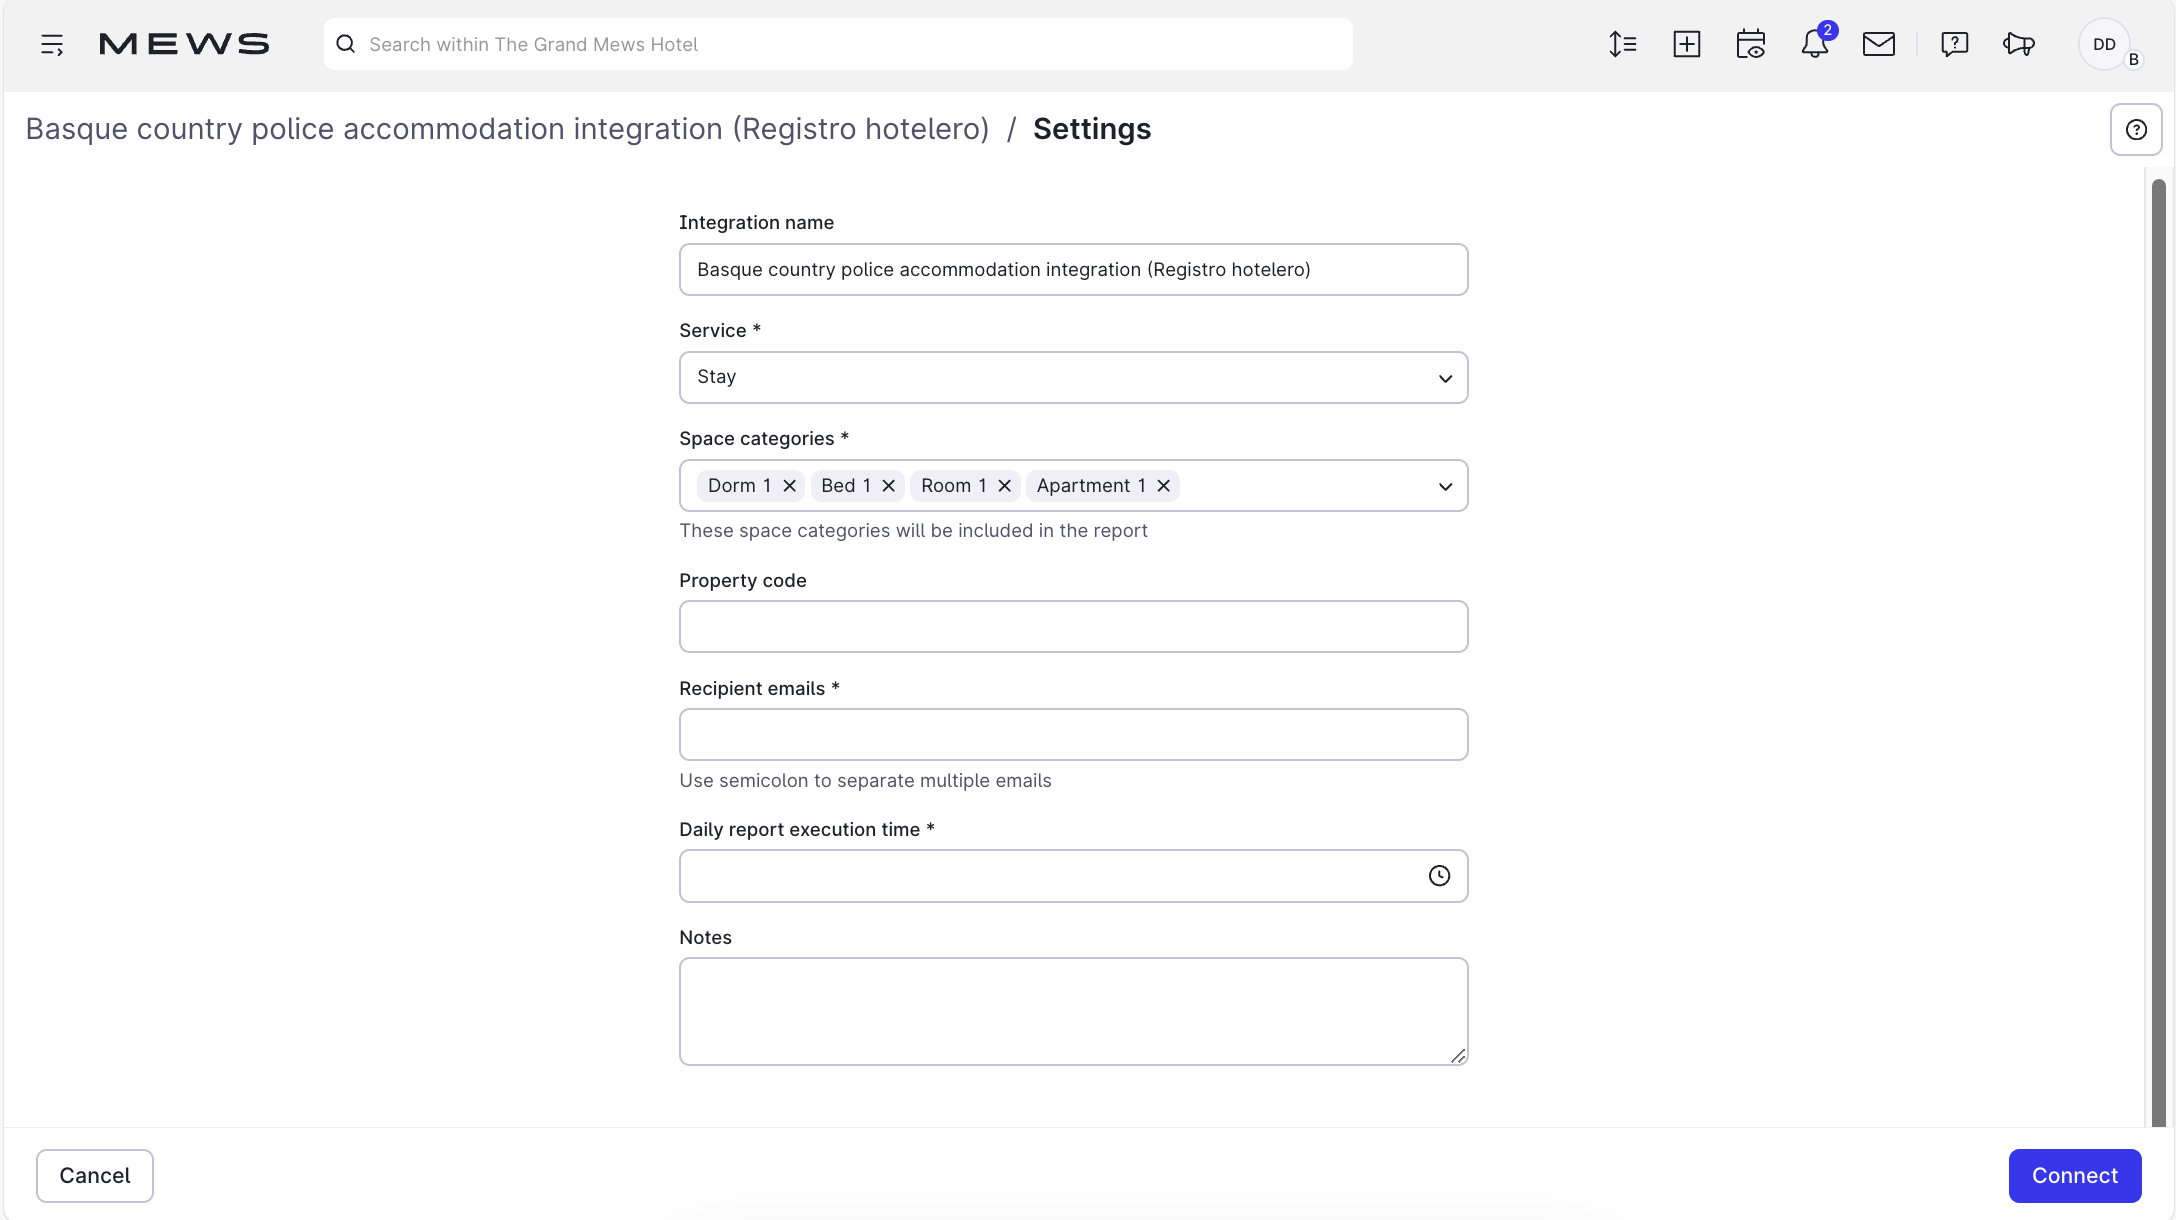This screenshot has height=1220, width=2176.
Task: Remove the Dorm 1 space category
Action: click(x=789, y=486)
